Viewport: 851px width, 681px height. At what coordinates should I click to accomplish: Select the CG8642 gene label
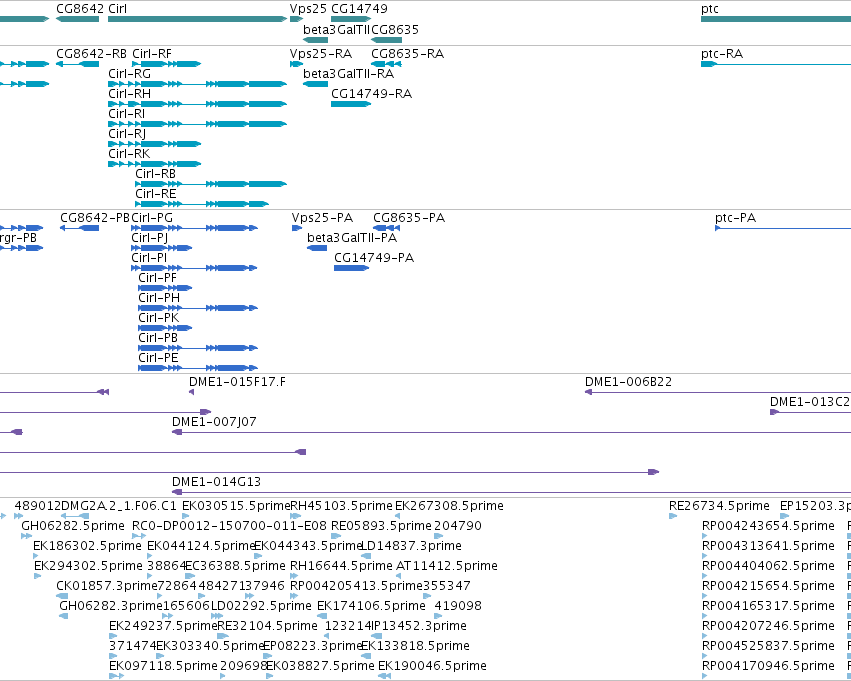80,9
